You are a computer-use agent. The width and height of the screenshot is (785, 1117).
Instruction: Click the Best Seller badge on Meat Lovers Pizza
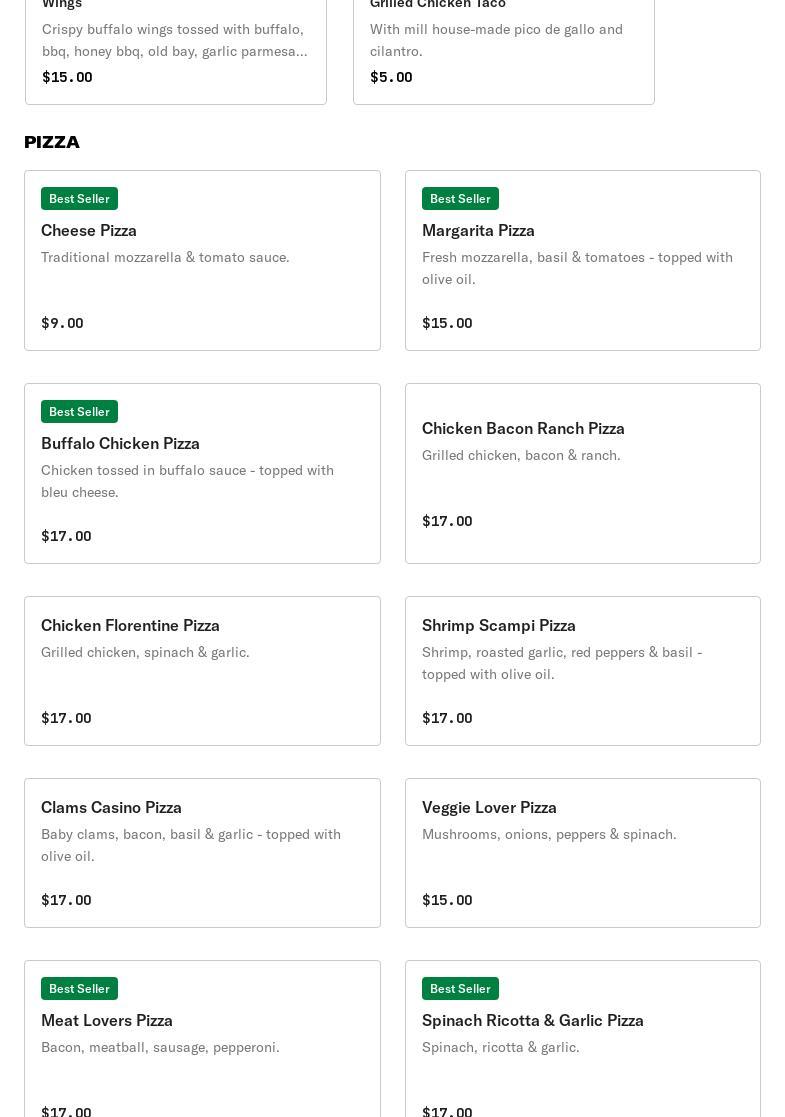pos(79,989)
